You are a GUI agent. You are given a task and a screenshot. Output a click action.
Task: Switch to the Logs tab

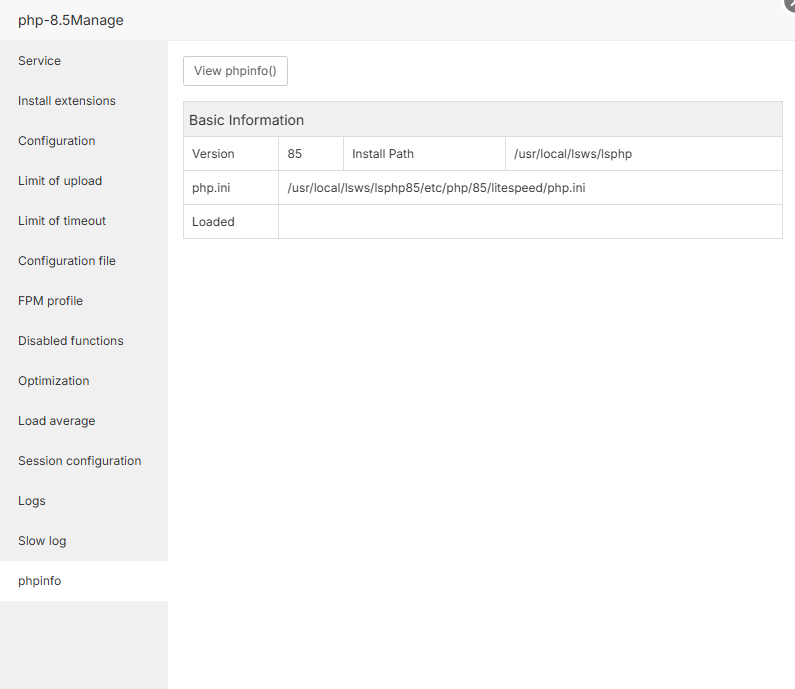(32, 501)
